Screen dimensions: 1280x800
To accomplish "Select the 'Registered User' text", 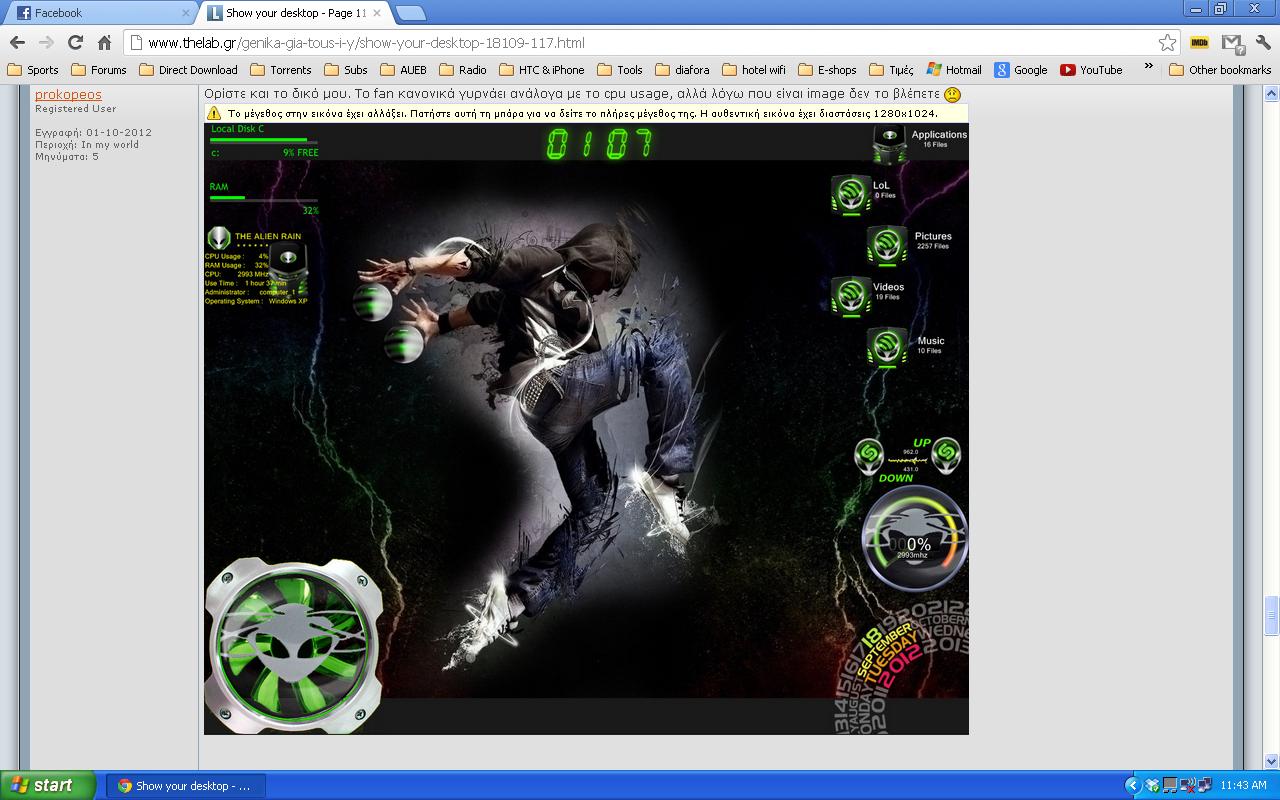I will point(76,109).
